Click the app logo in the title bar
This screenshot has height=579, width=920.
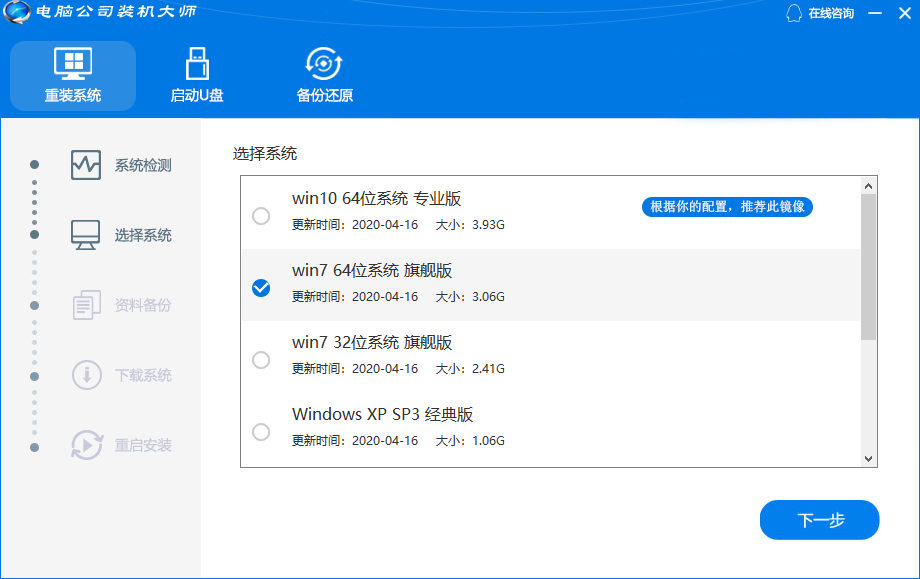16,12
